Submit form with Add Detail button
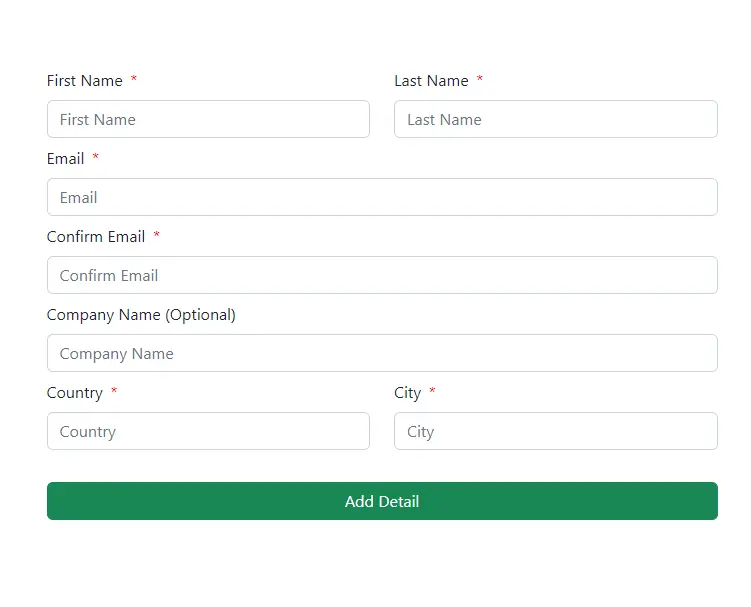This screenshot has width=751, height=607. pyautogui.click(x=382, y=501)
